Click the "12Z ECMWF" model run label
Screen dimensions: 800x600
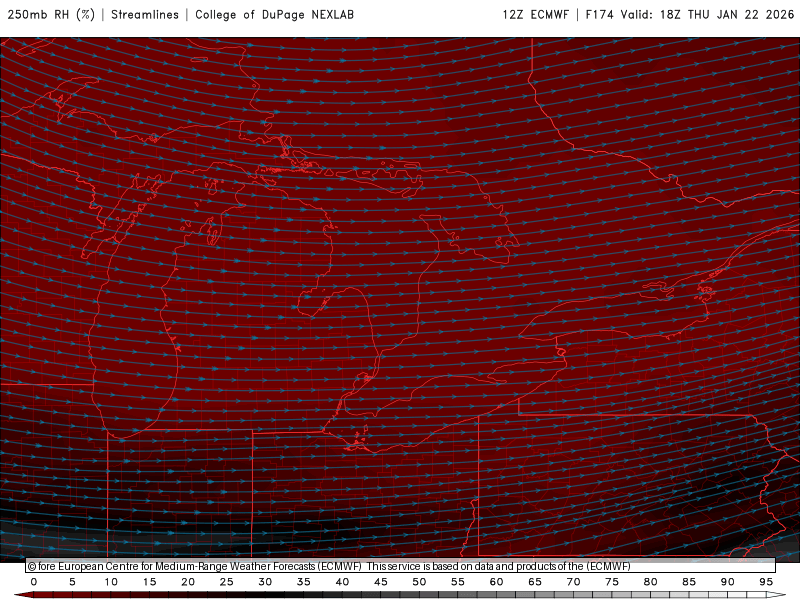[535, 15]
